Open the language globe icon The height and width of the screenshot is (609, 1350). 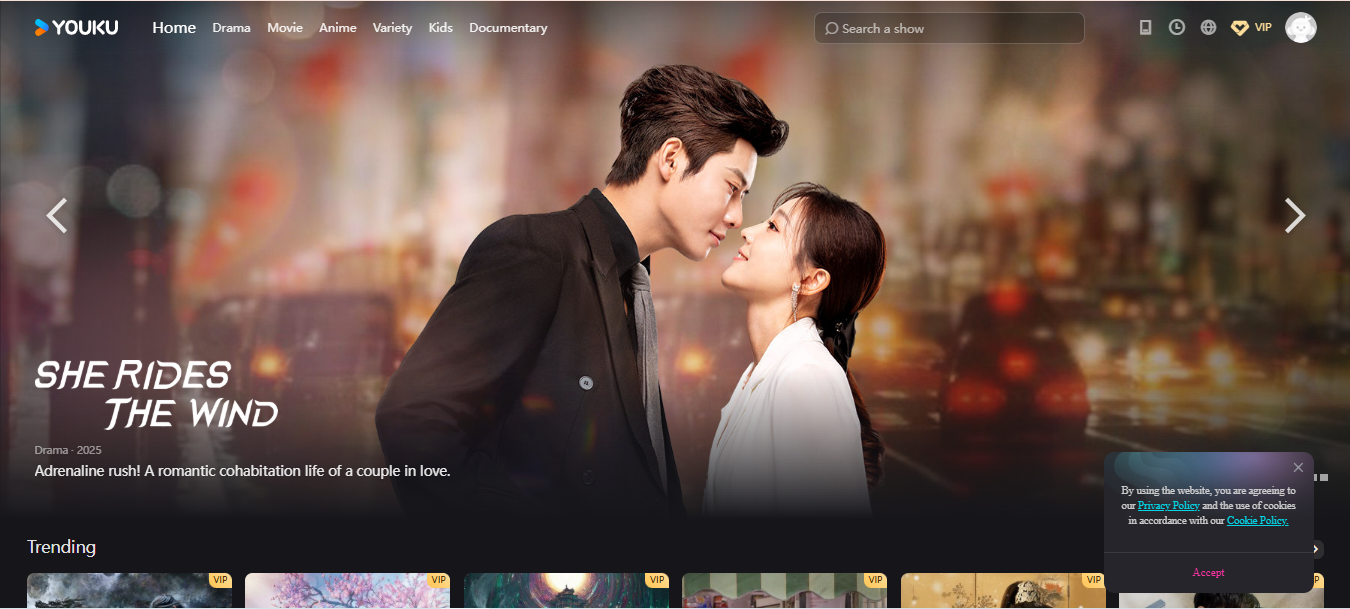click(x=1208, y=28)
